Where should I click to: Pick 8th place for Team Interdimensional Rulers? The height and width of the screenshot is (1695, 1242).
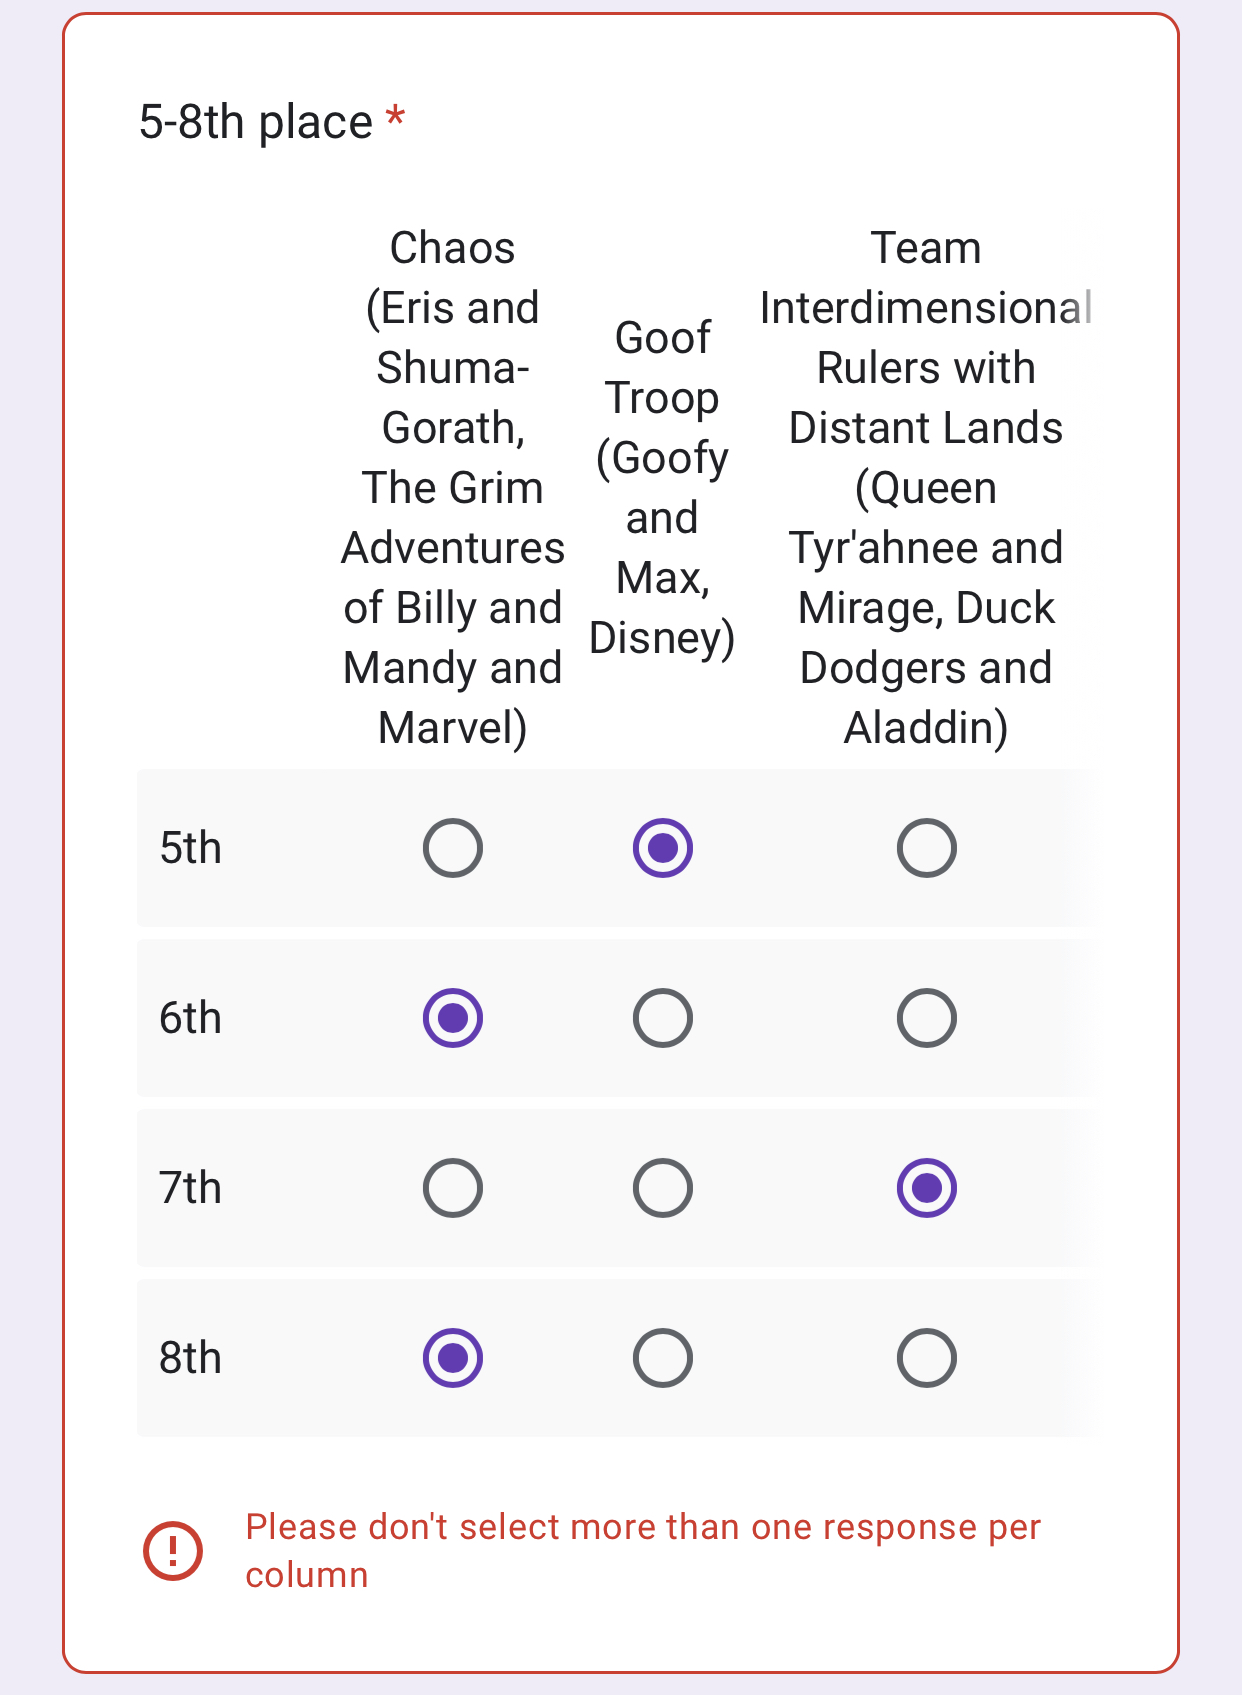pyautogui.click(x=927, y=1358)
